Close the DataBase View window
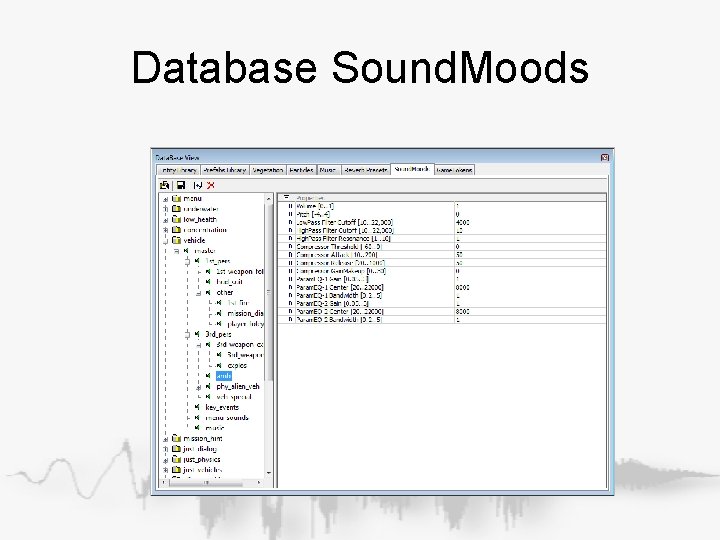 coord(605,158)
